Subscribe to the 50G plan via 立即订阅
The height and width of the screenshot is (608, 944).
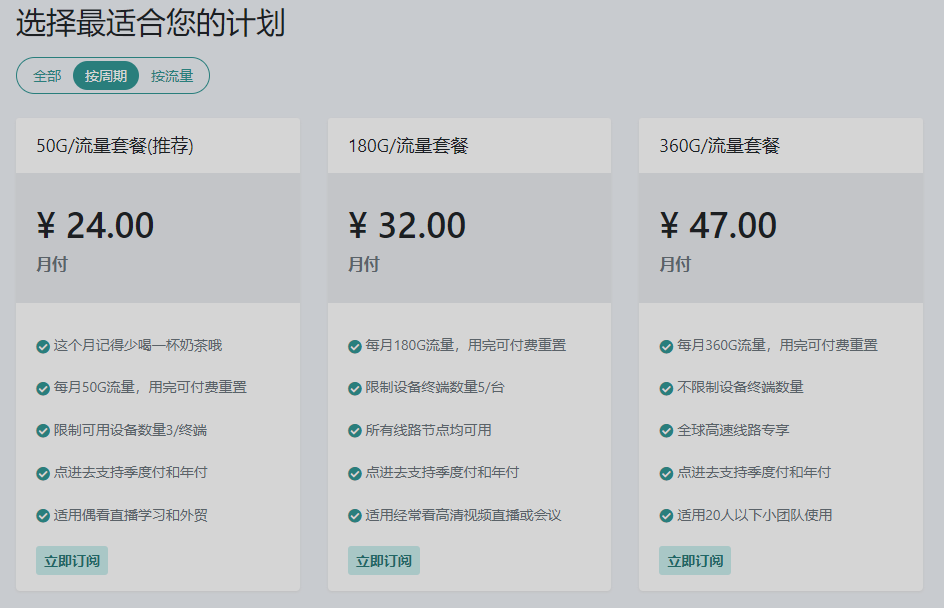tap(72, 561)
